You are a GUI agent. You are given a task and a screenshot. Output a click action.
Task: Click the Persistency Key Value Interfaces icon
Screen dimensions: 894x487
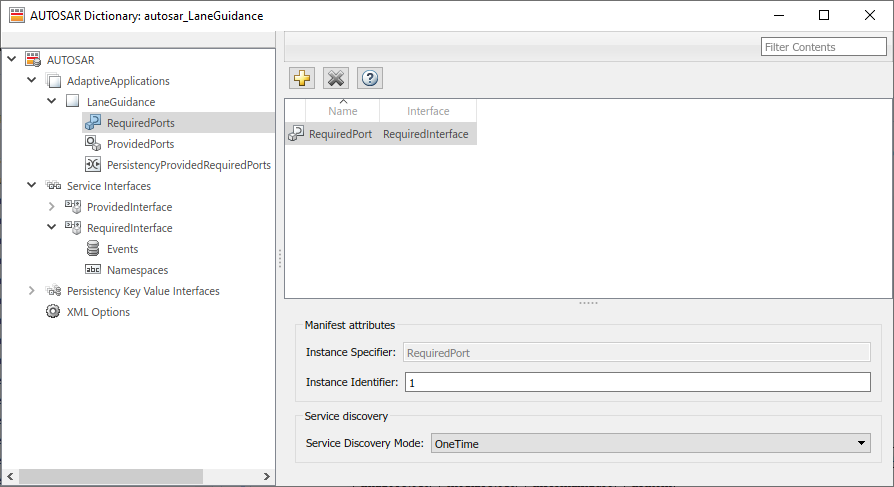[54, 290]
